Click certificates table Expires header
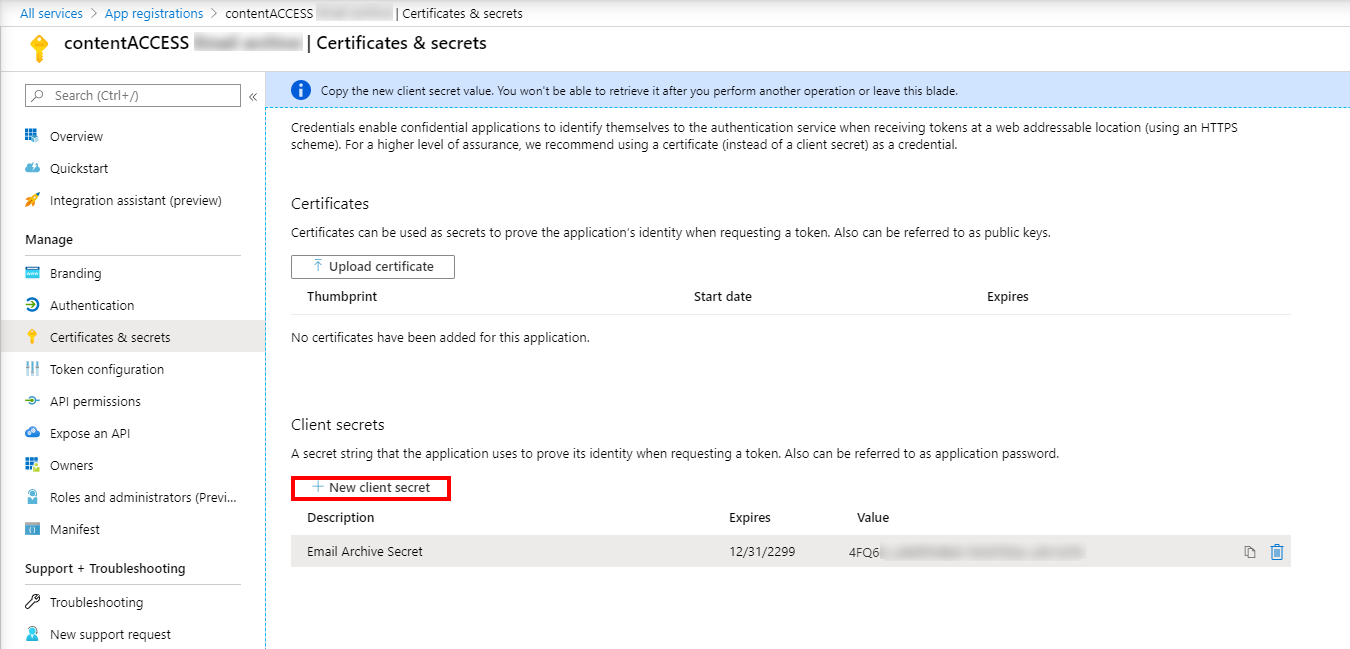The height and width of the screenshot is (649, 1350). tap(1008, 297)
